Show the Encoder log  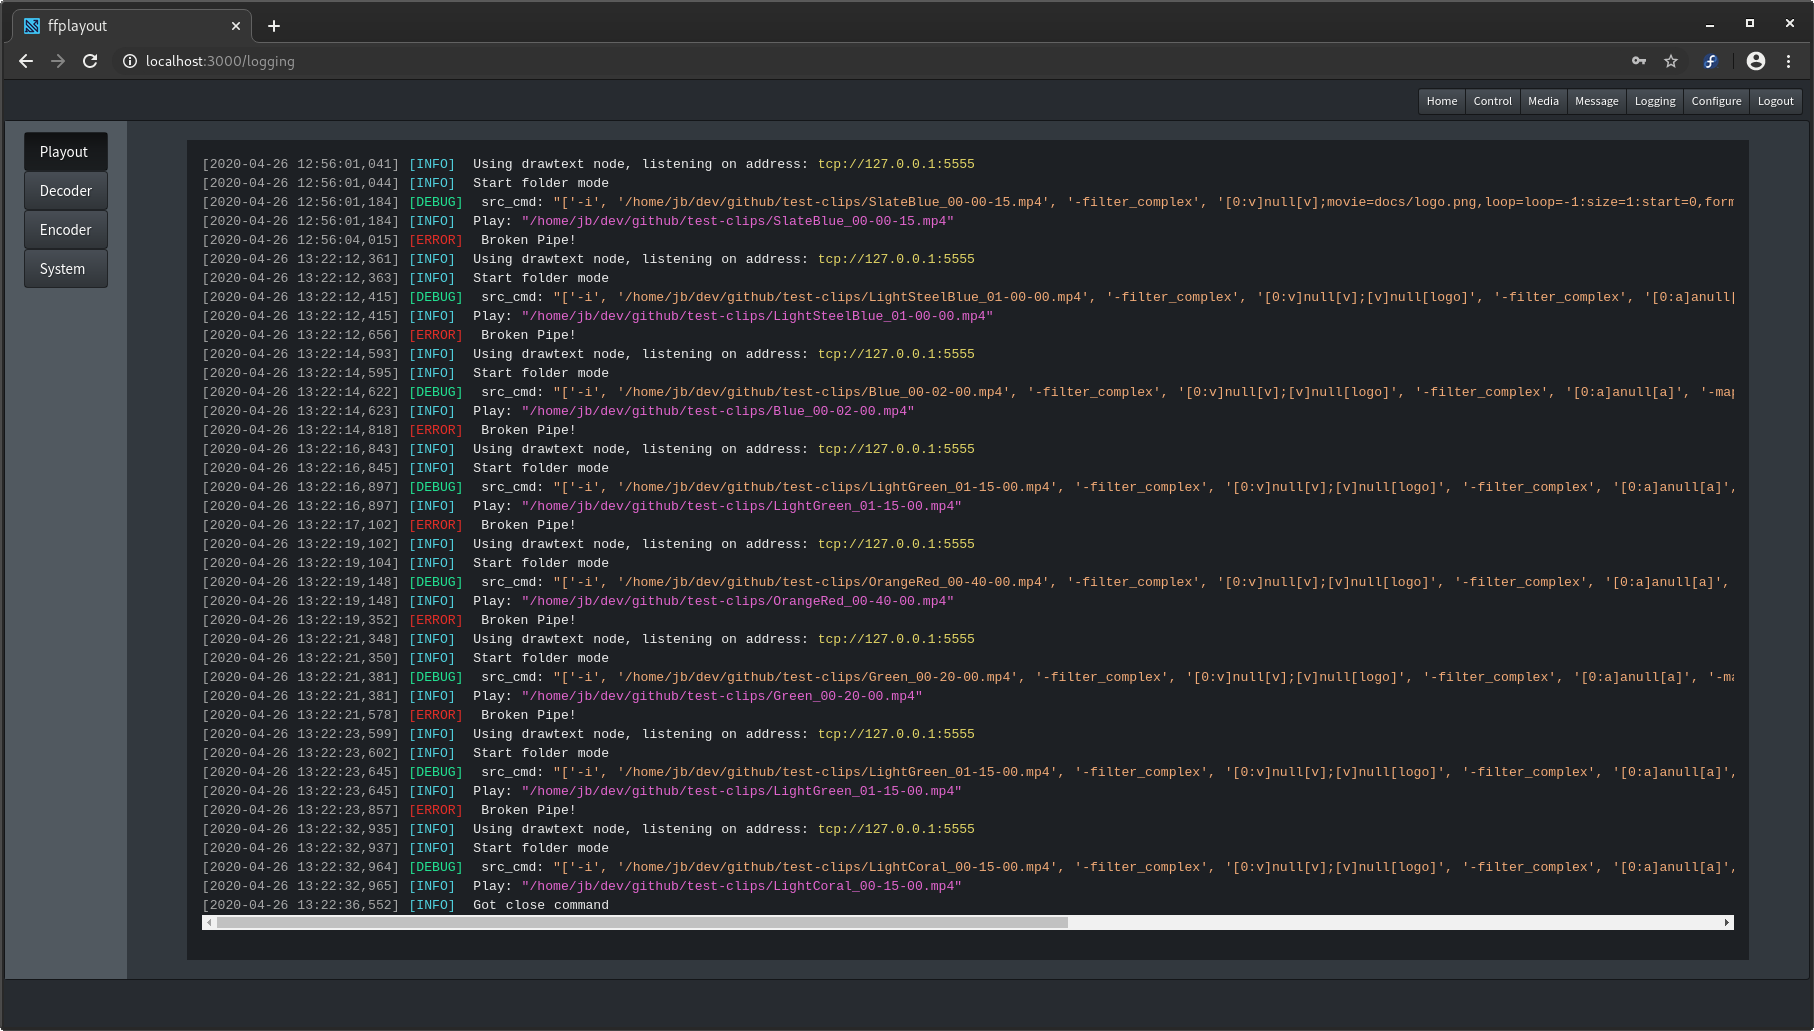click(66, 230)
